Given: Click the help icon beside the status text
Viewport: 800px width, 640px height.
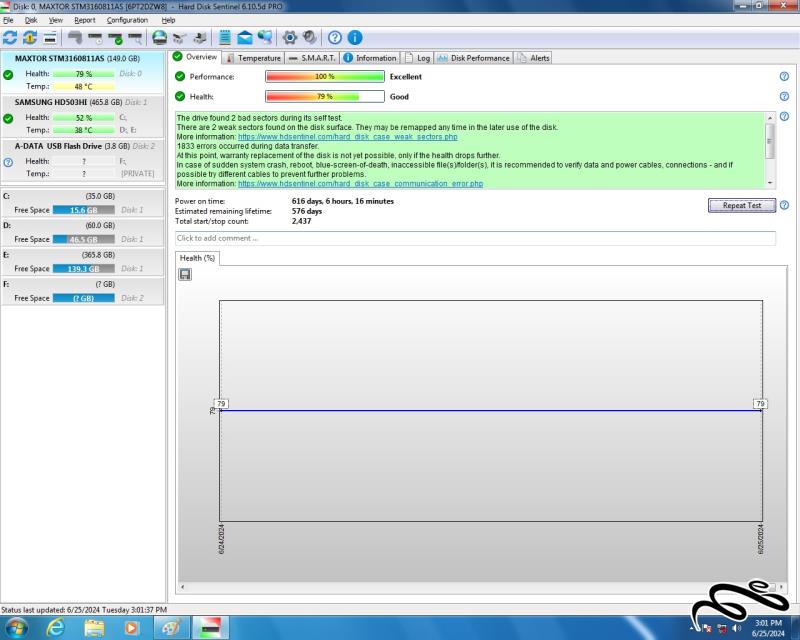Looking at the screenshot, I should click(x=784, y=116).
